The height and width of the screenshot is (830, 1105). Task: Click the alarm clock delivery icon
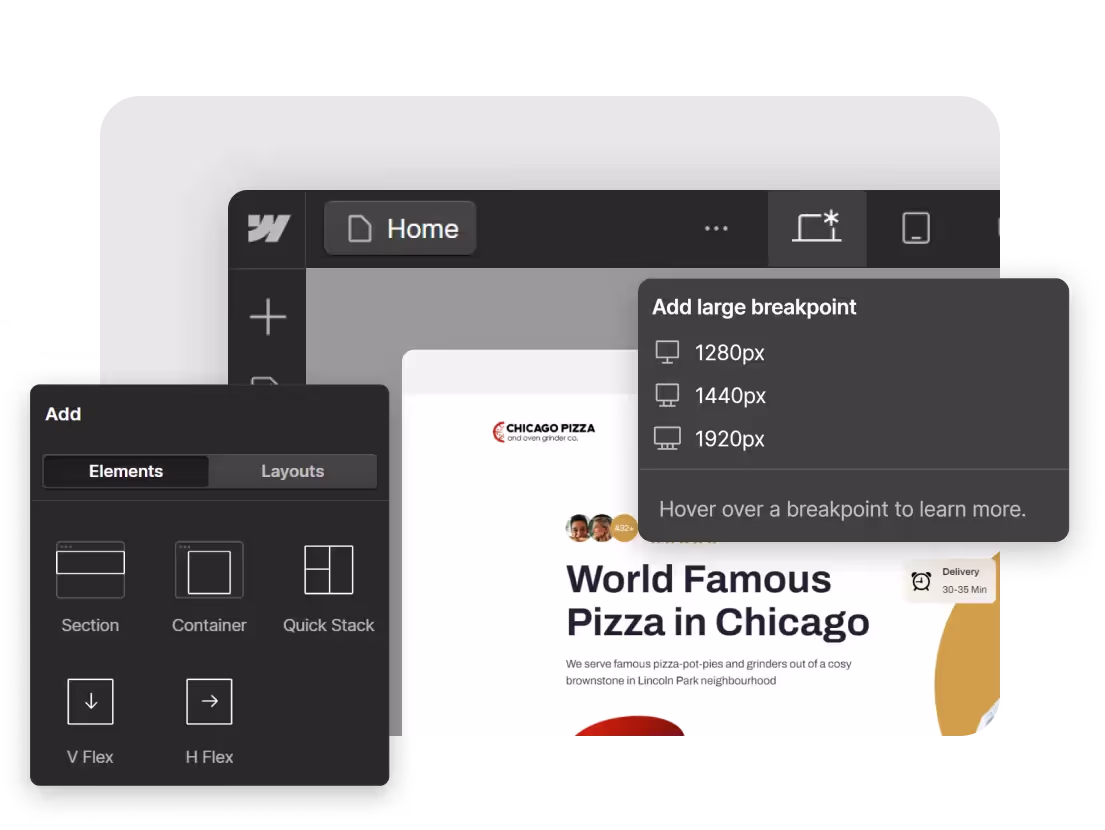pos(921,581)
